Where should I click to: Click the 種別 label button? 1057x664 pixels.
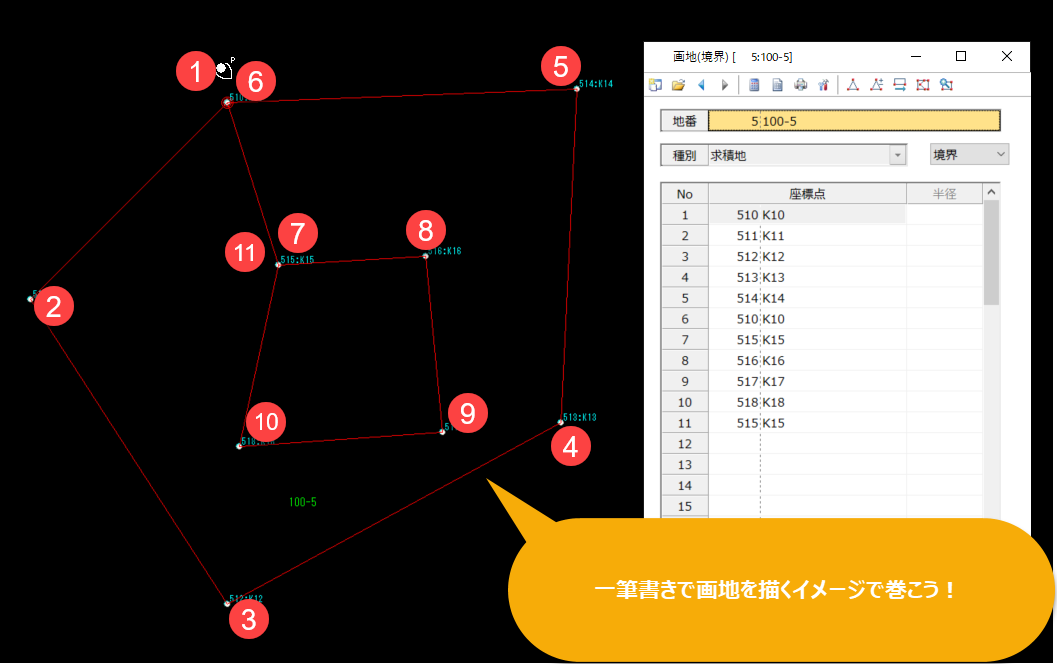click(684, 155)
